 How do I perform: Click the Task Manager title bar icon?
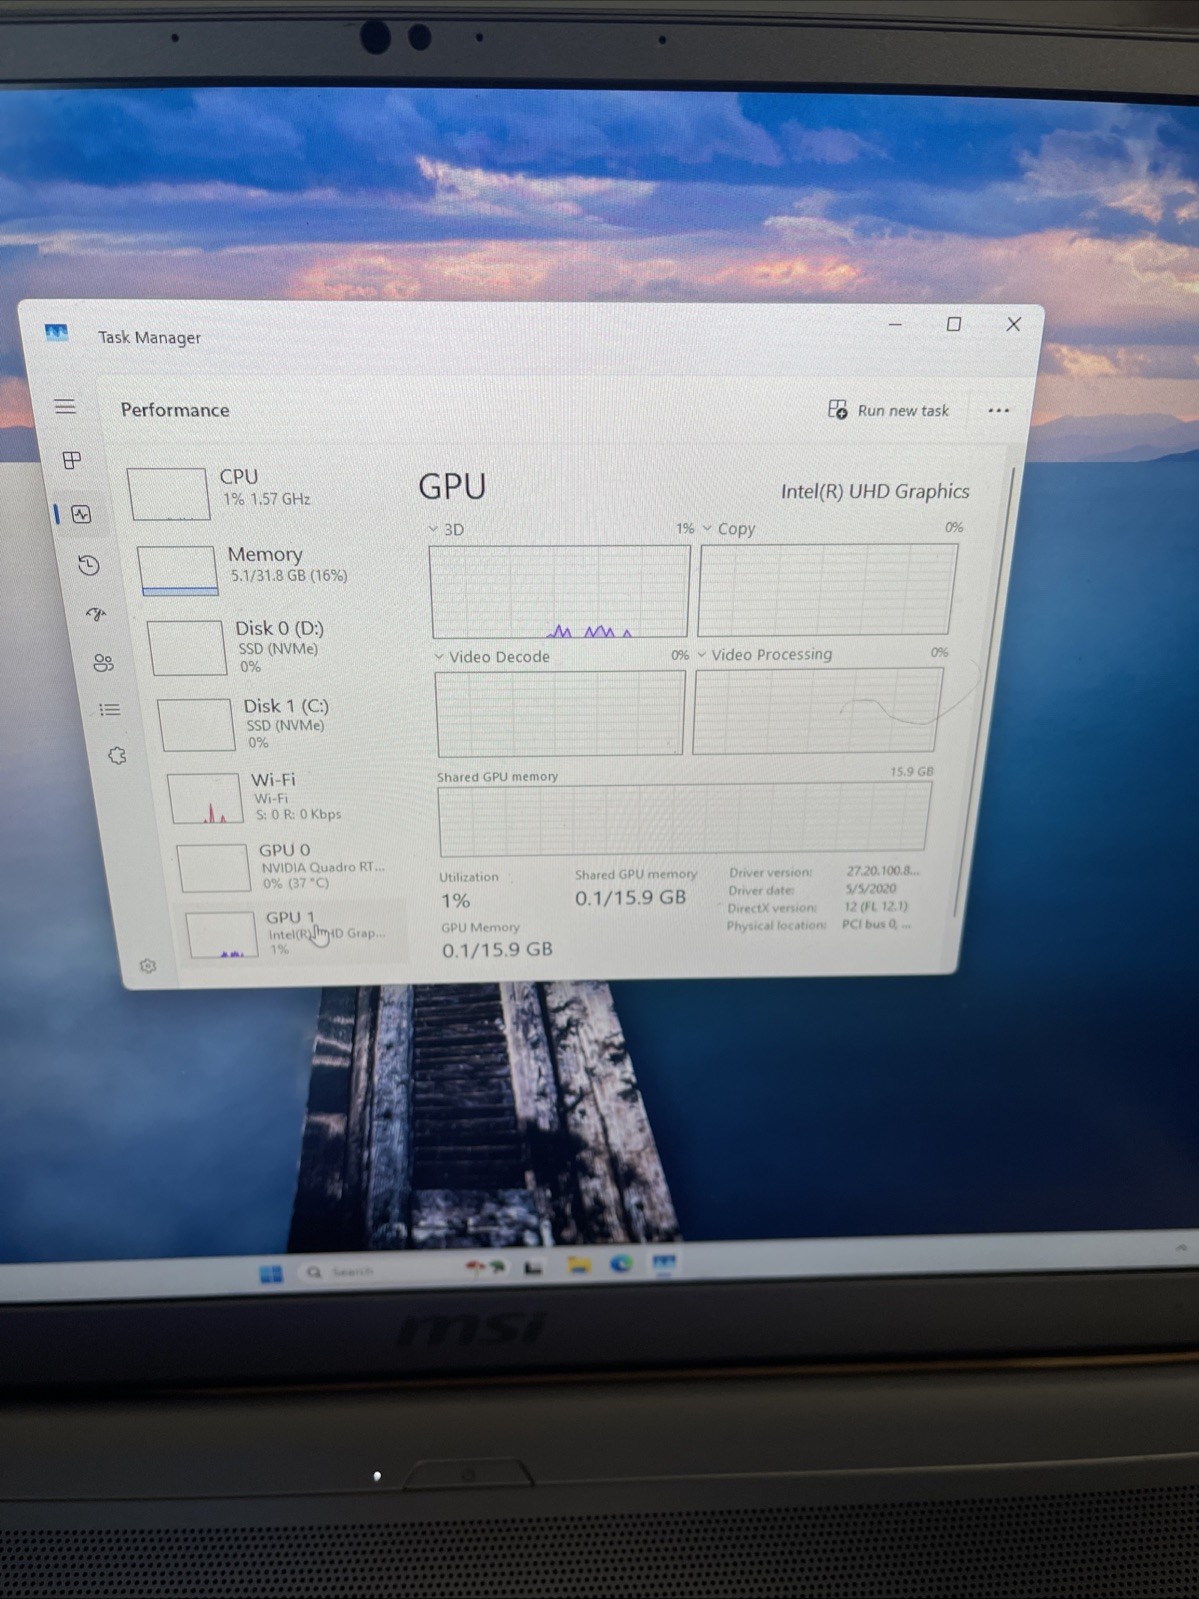(x=57, y=333)
